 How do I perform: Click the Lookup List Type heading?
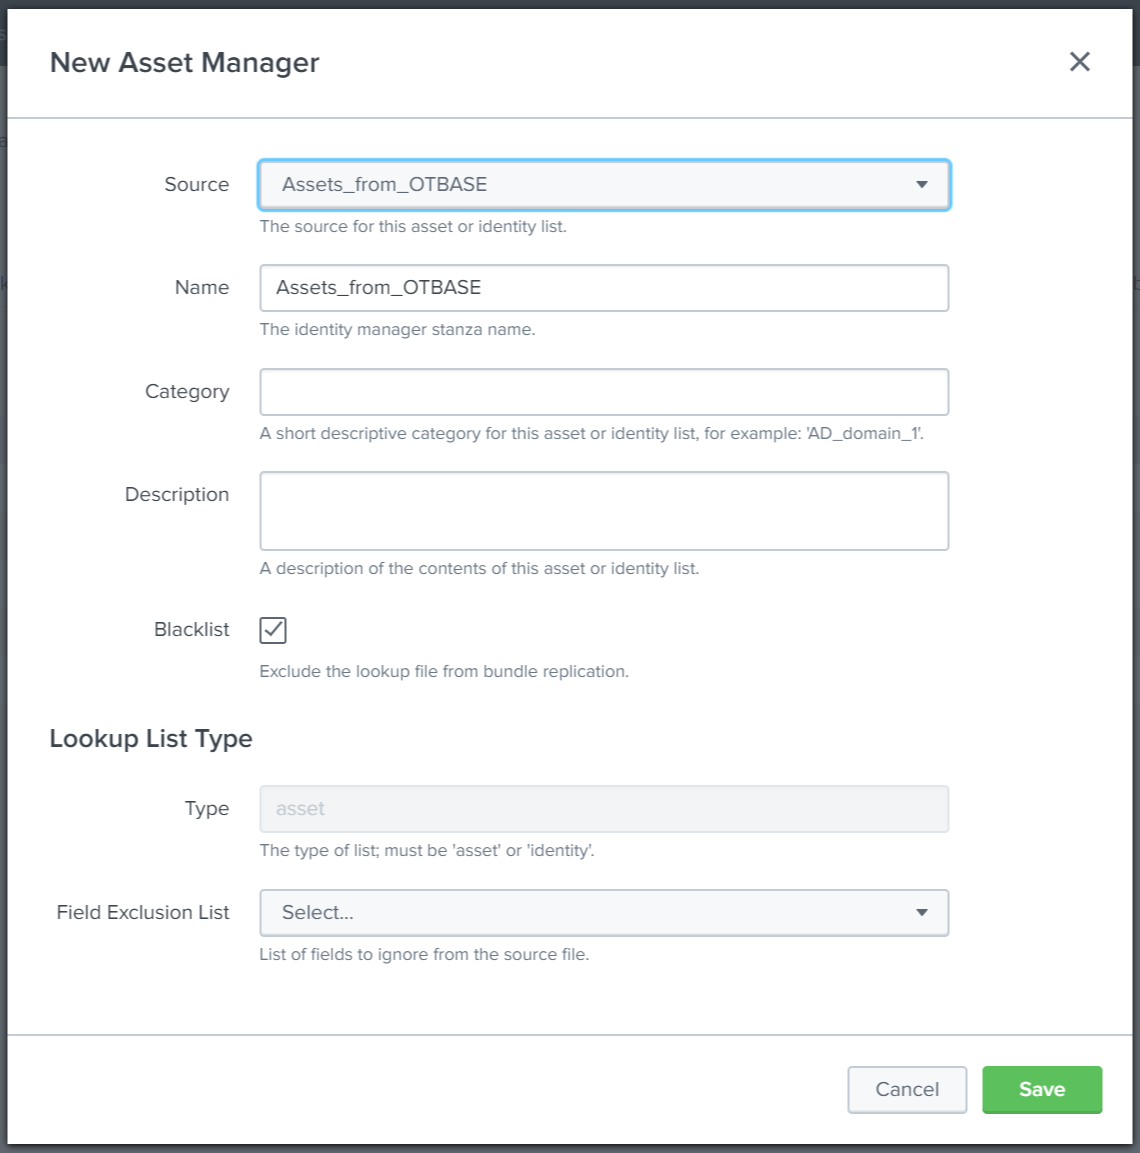(x=151, y=738)
